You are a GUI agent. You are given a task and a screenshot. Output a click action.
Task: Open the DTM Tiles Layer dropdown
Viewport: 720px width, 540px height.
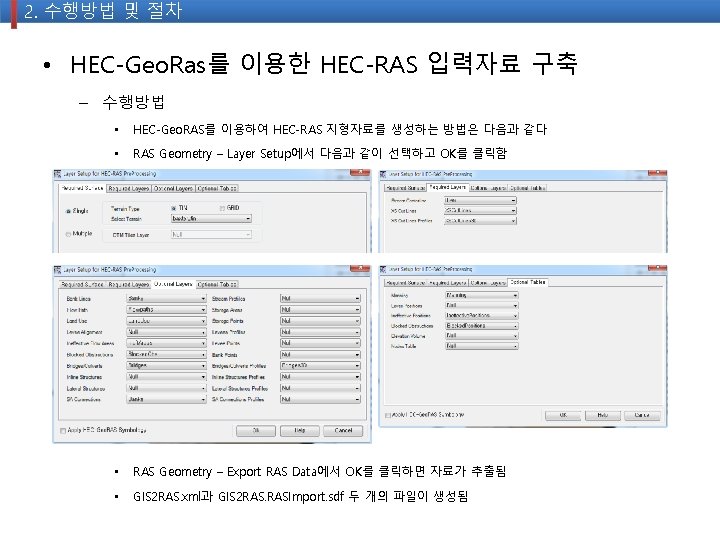click(211, 235)
